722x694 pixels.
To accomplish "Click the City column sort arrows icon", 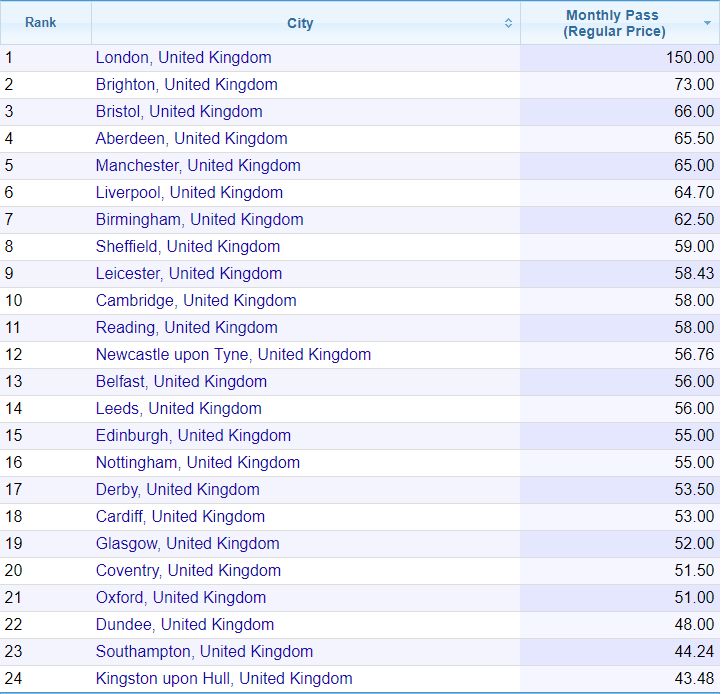I will coord(508,23).
